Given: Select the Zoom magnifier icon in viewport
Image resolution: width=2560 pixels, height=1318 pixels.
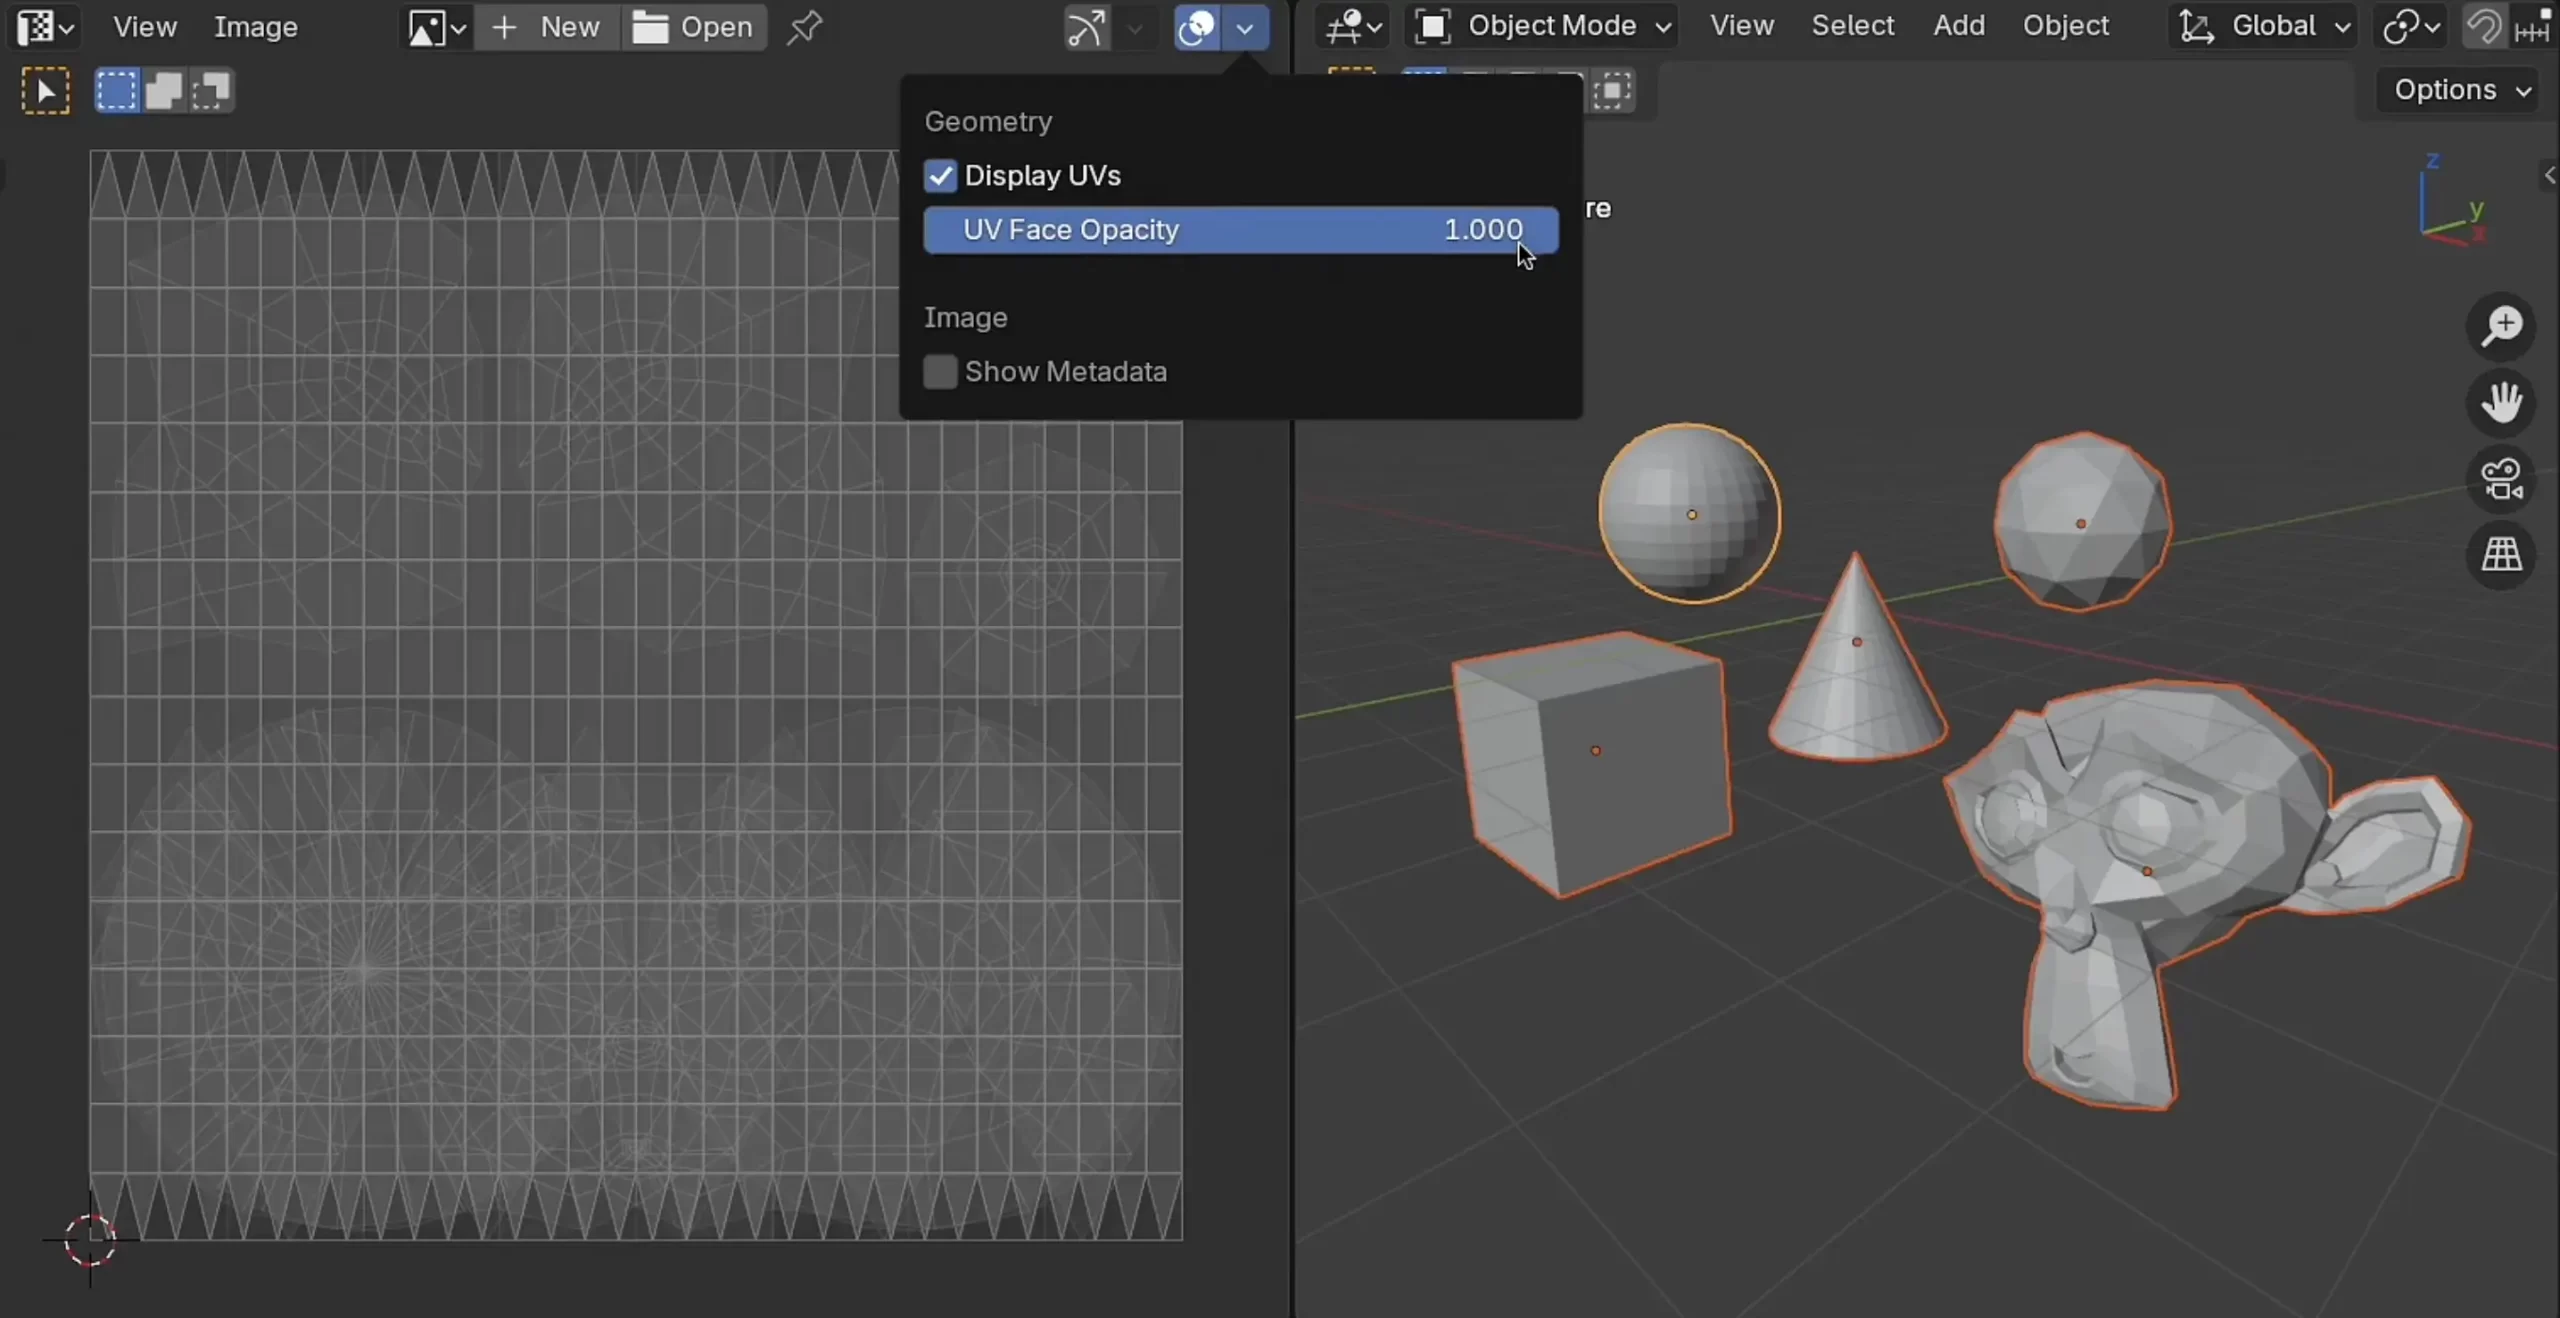Looking at the screenshot, I should 2502,326.
